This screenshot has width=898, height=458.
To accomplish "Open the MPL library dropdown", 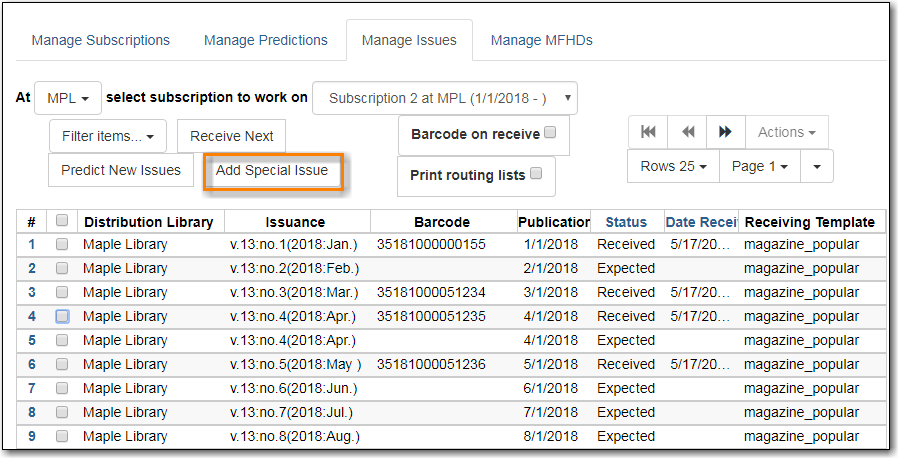I will point(68,98).
